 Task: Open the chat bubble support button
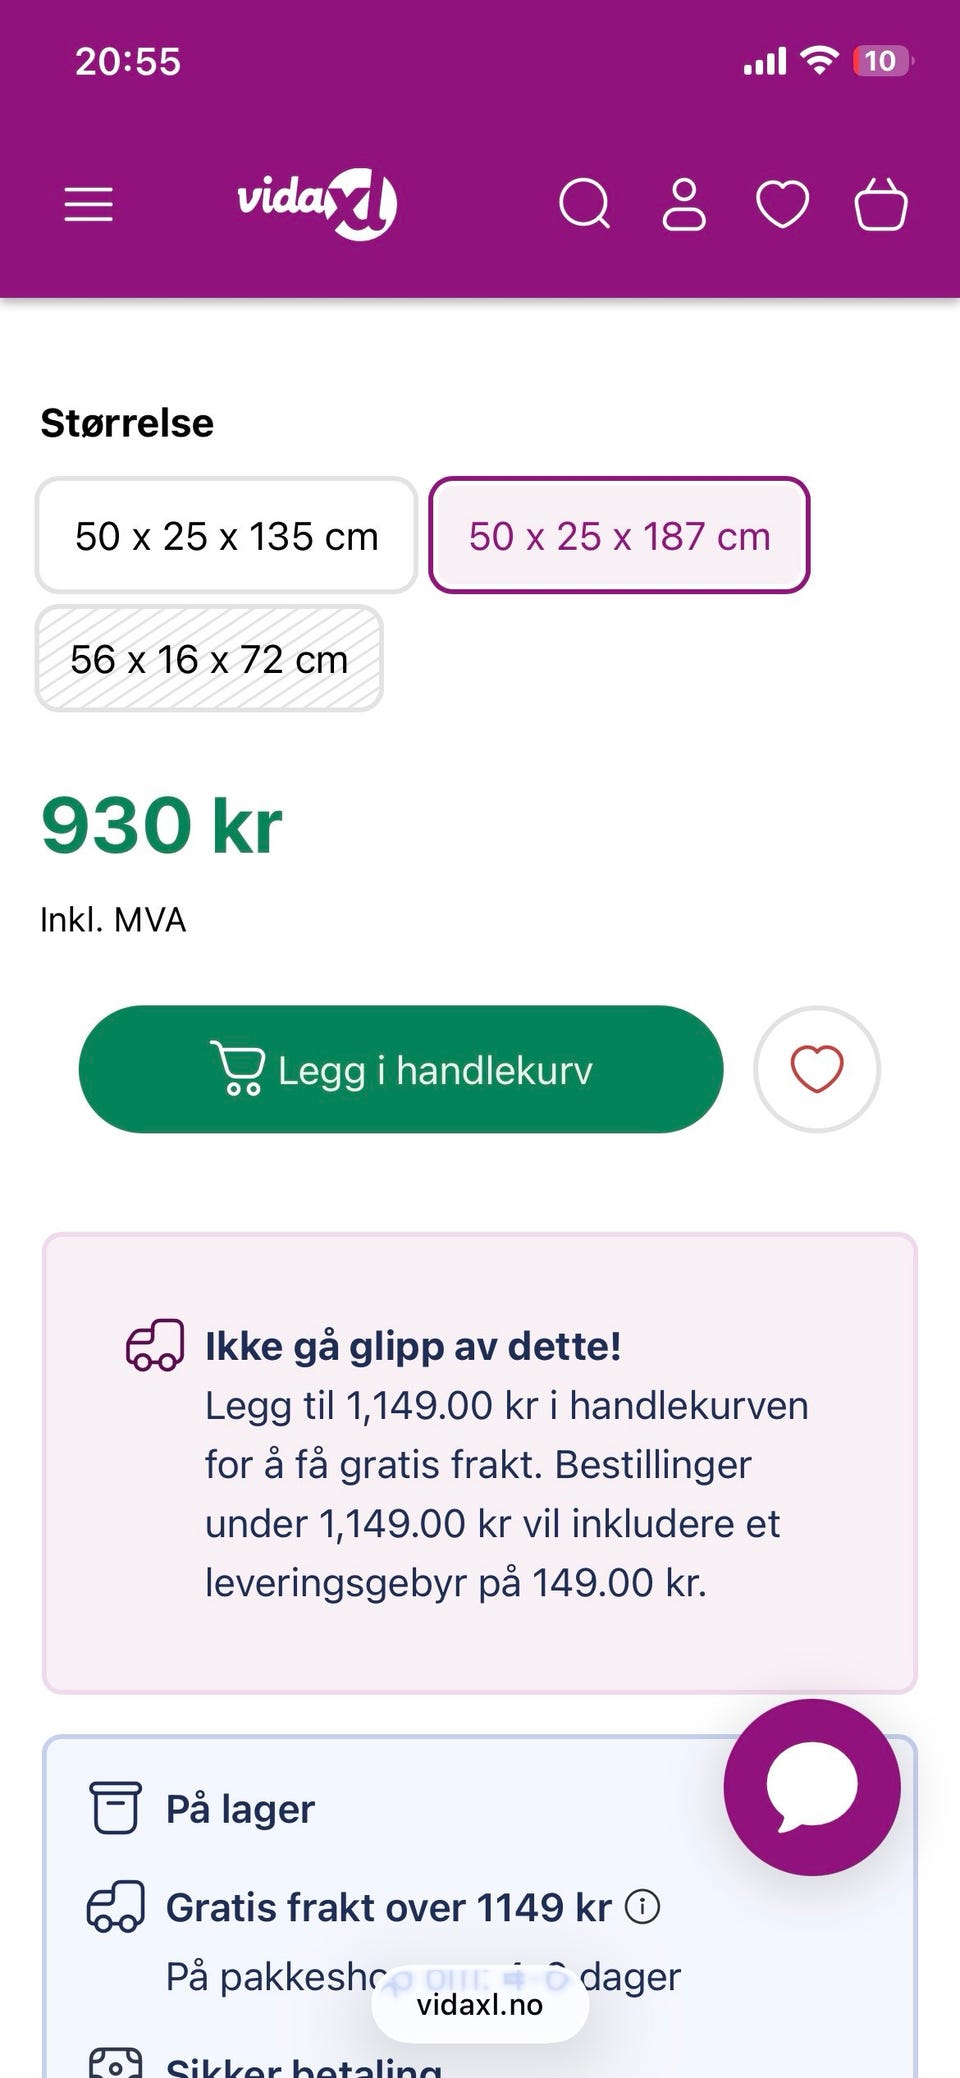coord(811,1787)
